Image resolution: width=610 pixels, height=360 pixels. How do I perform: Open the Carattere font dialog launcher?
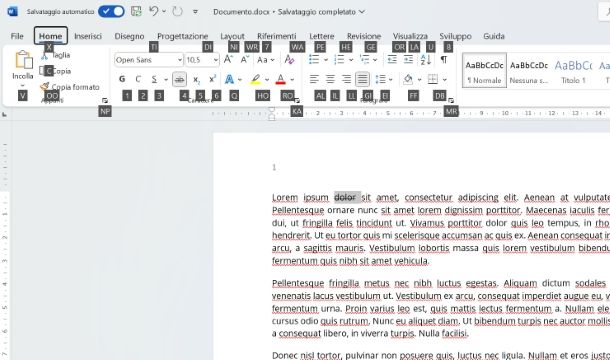[297, 100]
